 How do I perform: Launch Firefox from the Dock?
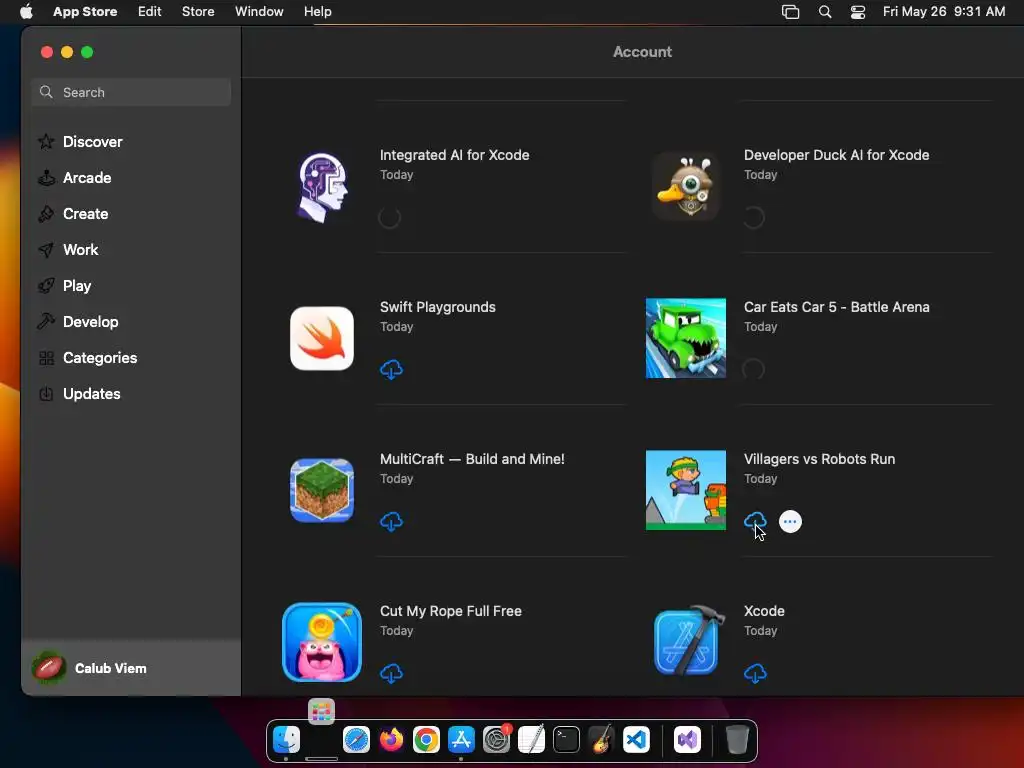click(391, 739)
